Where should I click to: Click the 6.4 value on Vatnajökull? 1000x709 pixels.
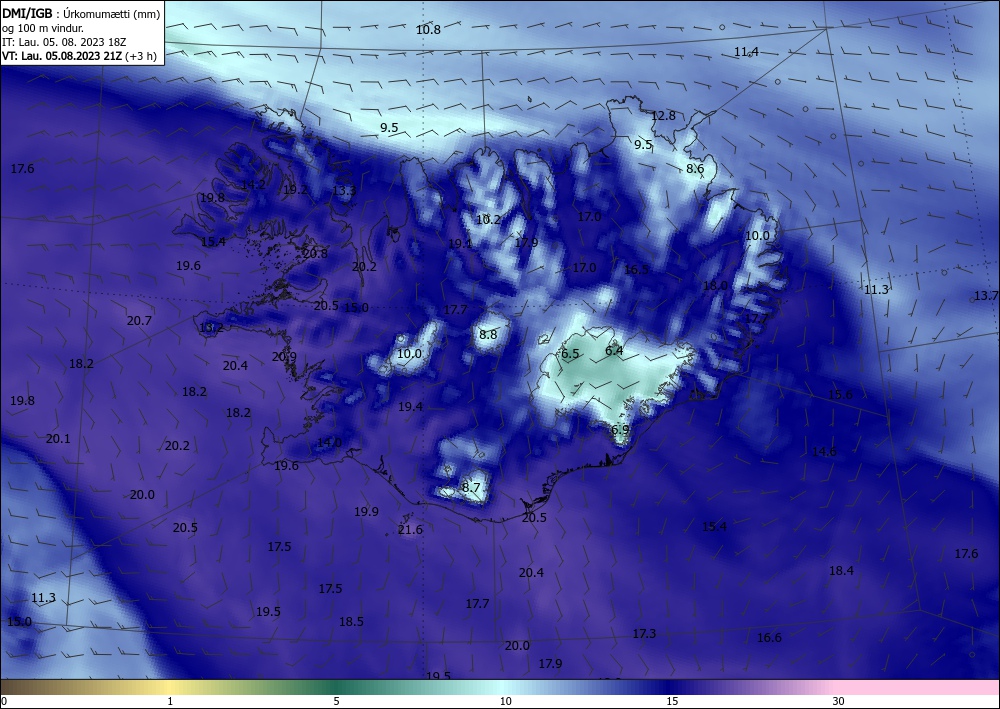click(614, 350)
